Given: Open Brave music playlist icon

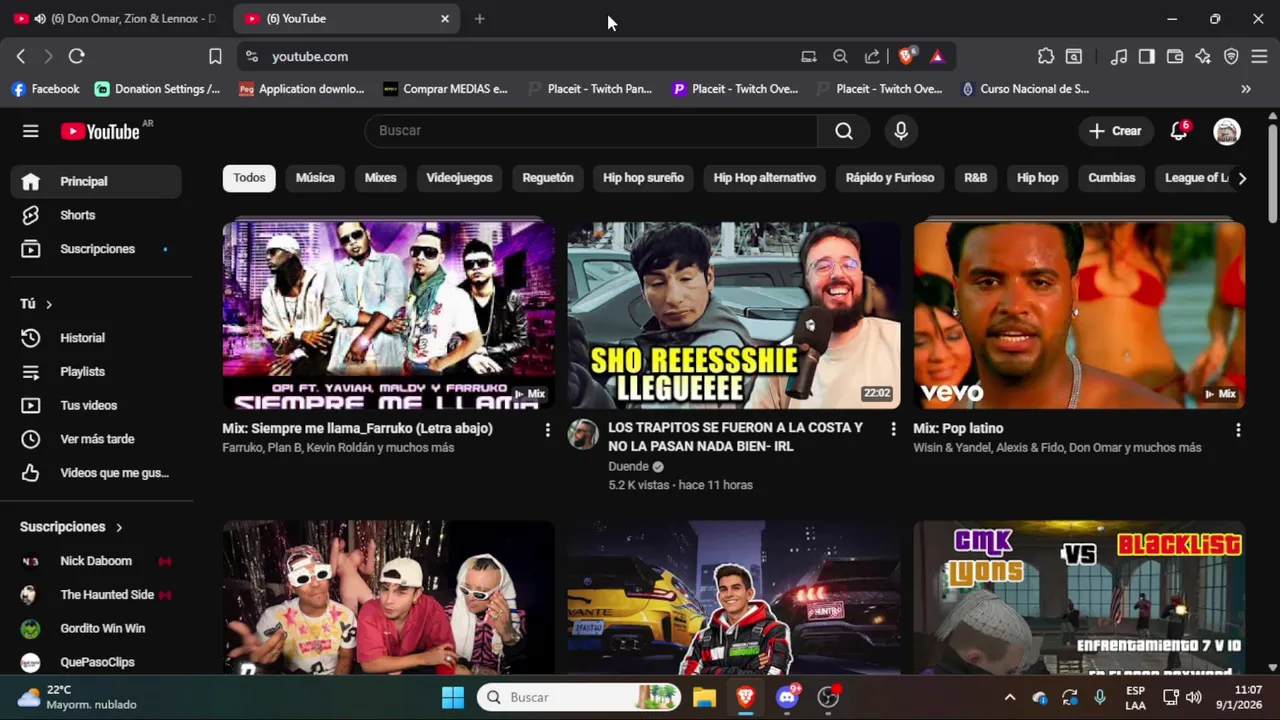Looking at the screenshot, I should [x=1119, y=57].
